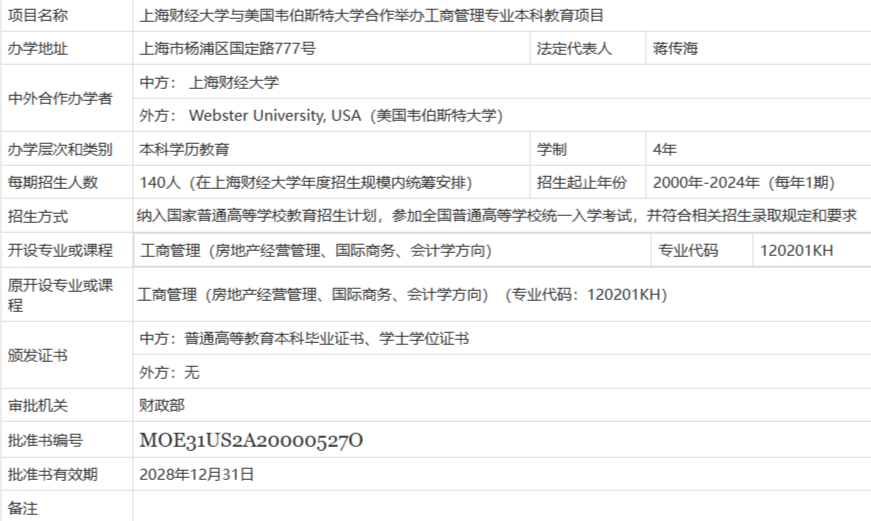This screenshot has width=871, height=521.
Task: Select the 140人 enrollment text
Action: coord(306,182)
